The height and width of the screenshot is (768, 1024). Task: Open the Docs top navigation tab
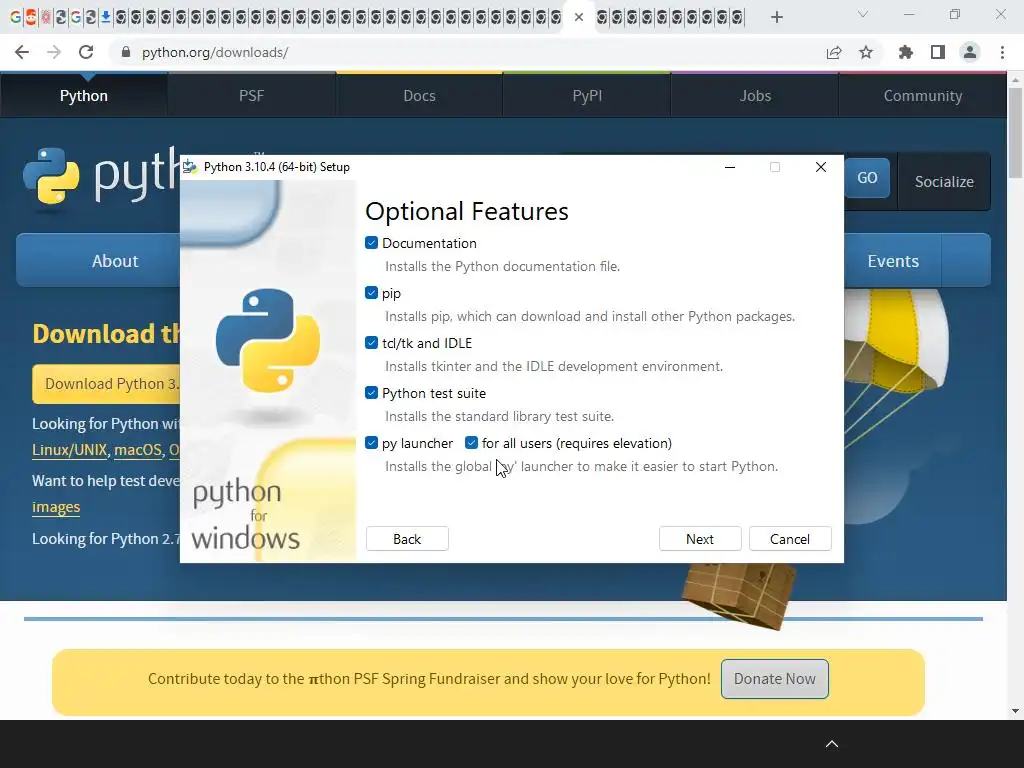click(x=419, y=95)
